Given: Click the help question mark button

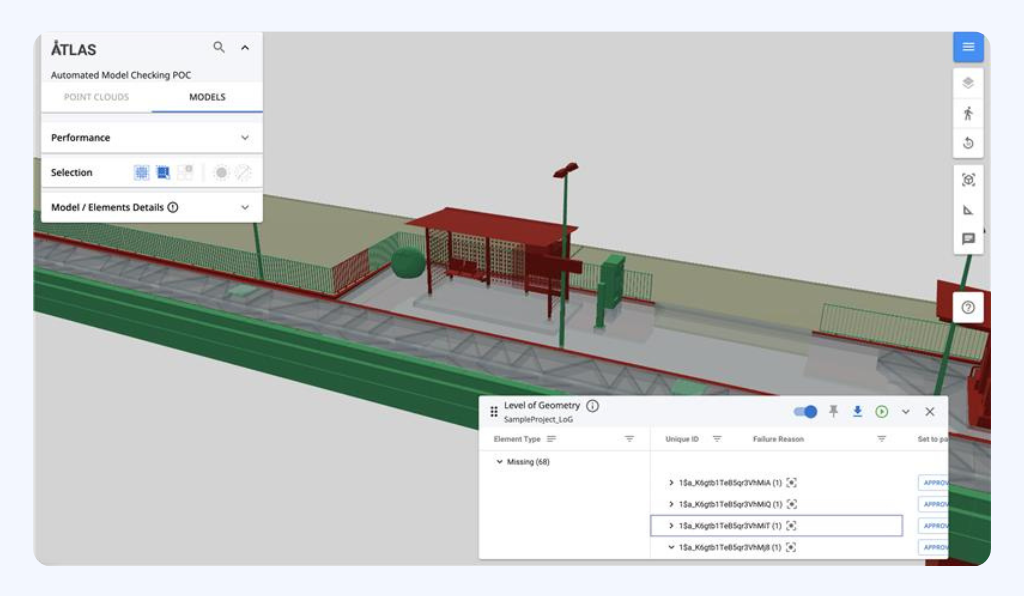Looking at the screenshot, I should (x=967, y=307).
